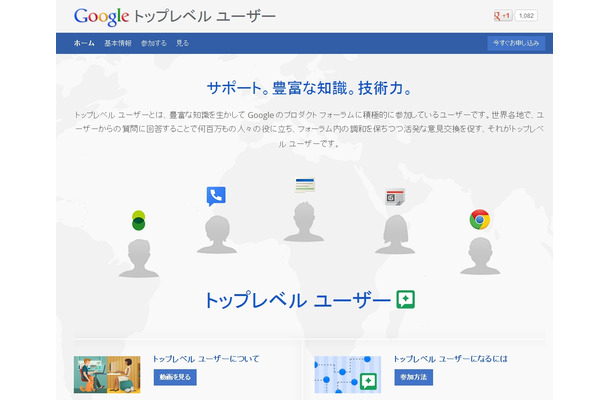Screen dimensions: 610x400
Task: Click the 動画を見る button
Action: coord(175,377)
